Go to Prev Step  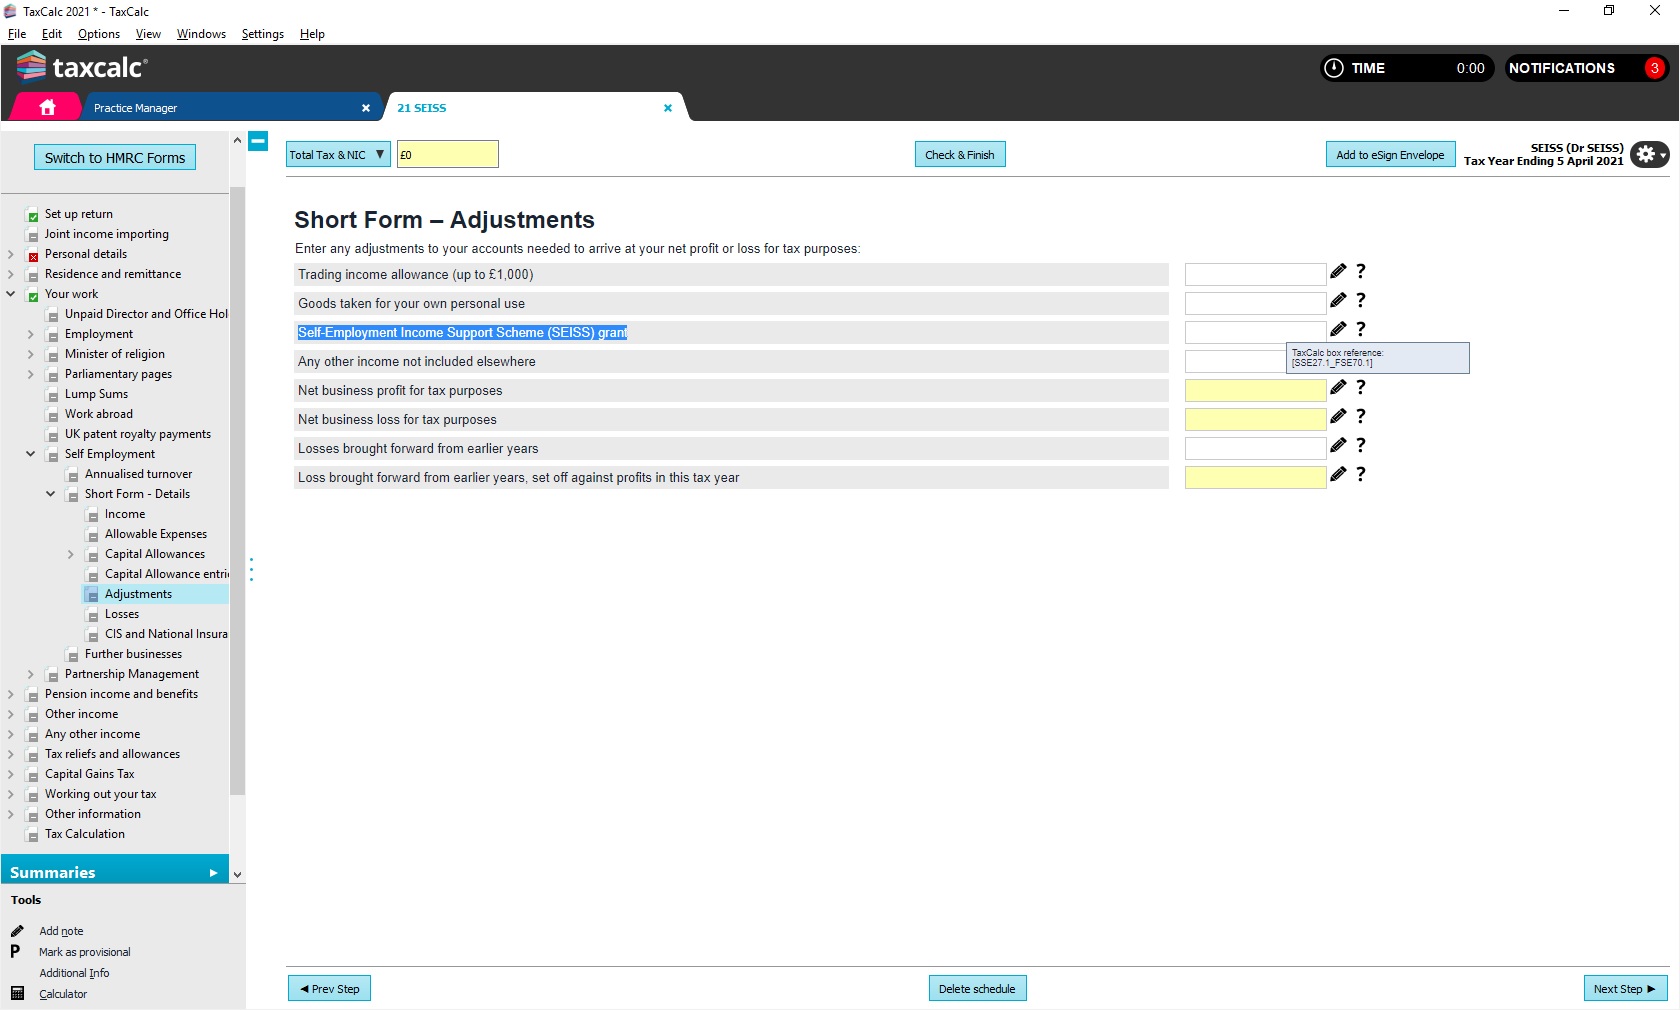330,989
